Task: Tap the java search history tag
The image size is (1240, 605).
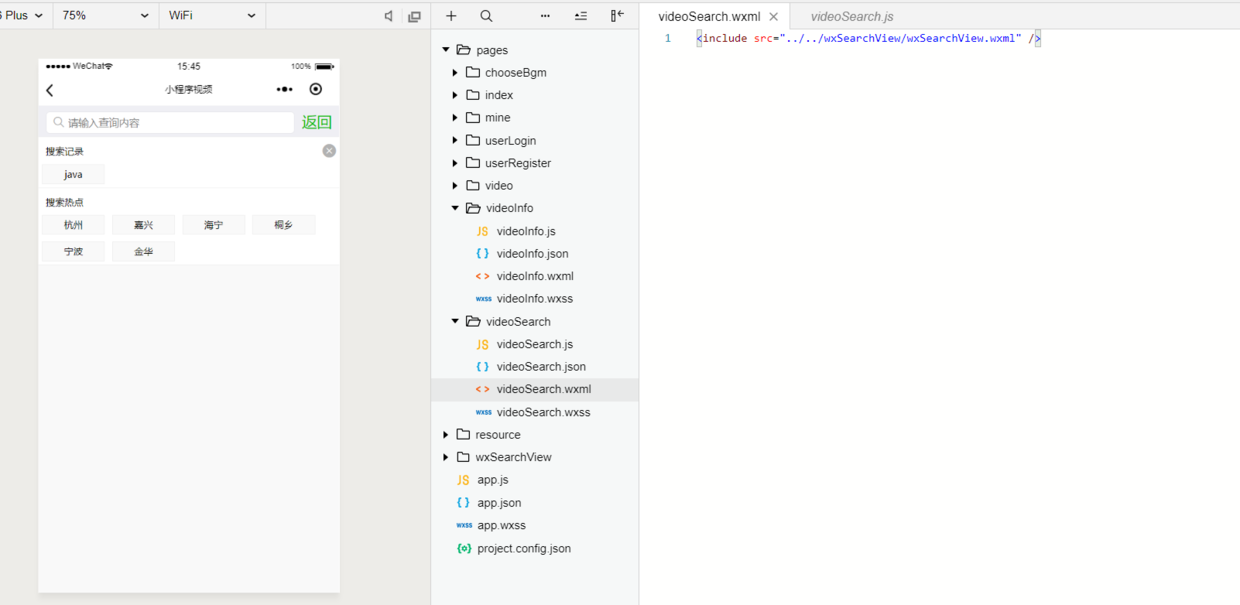Action: click(73, 174)
